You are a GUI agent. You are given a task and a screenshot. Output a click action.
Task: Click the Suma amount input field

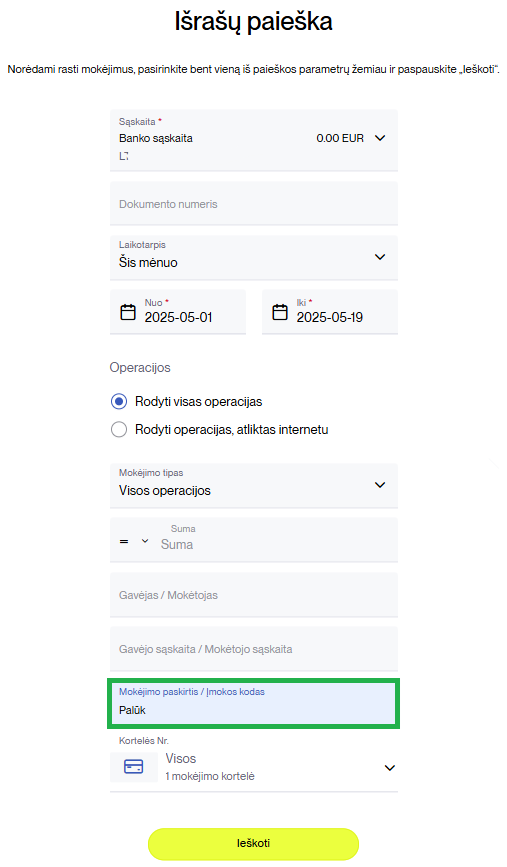pyautogui.click(x=276, y=540)
